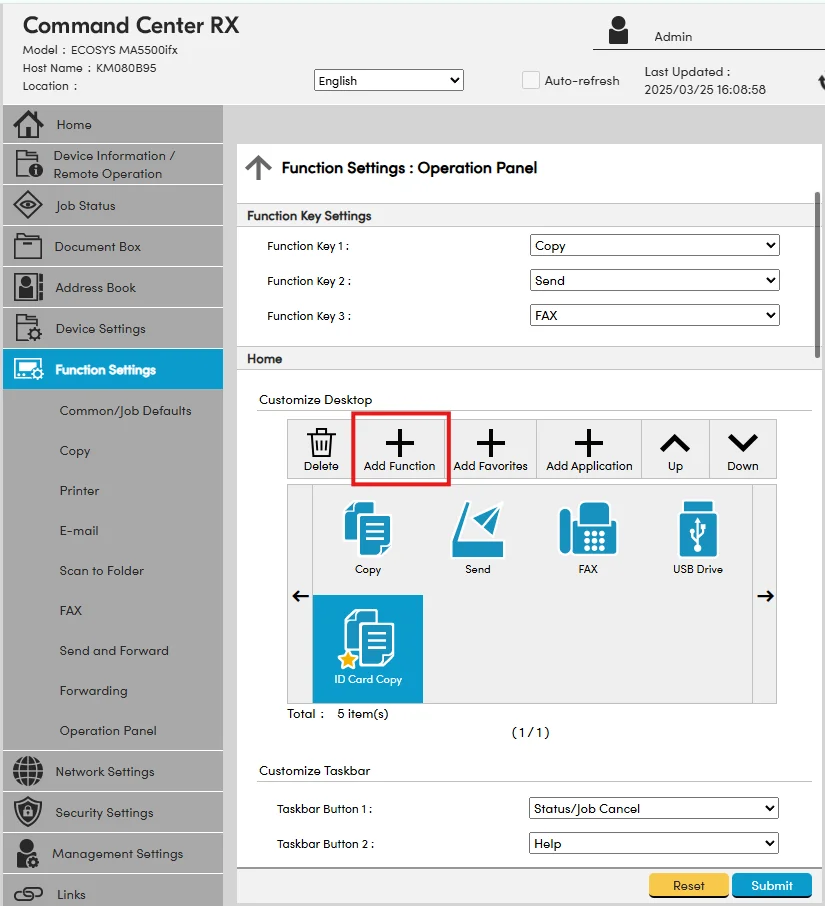Expand Taskbar Button 1 dropdown

tap(654, 809)
